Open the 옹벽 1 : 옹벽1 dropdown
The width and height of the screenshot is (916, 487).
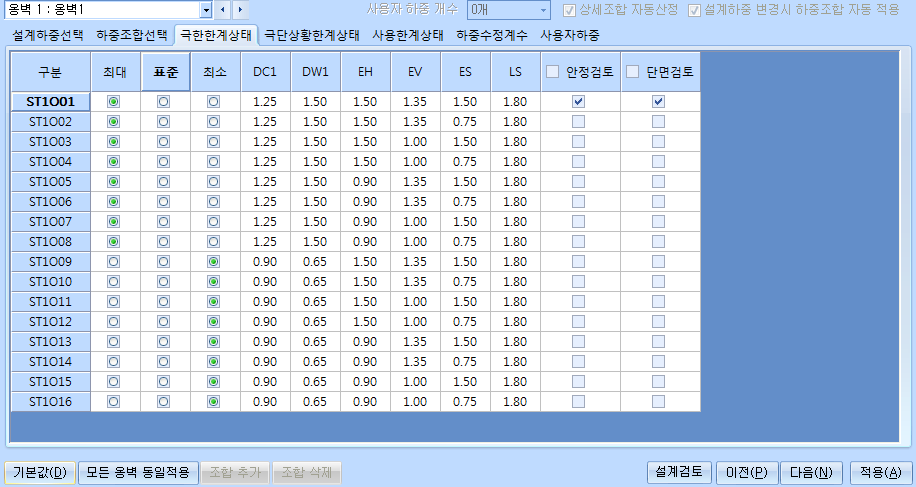point(205,10)
